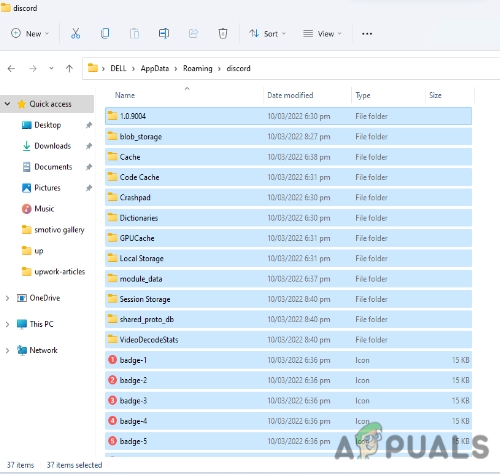Viewport: 500px width, 474px height.
Task: Open smotivo gallery folder in sidebar
Action: coord(59,230)
